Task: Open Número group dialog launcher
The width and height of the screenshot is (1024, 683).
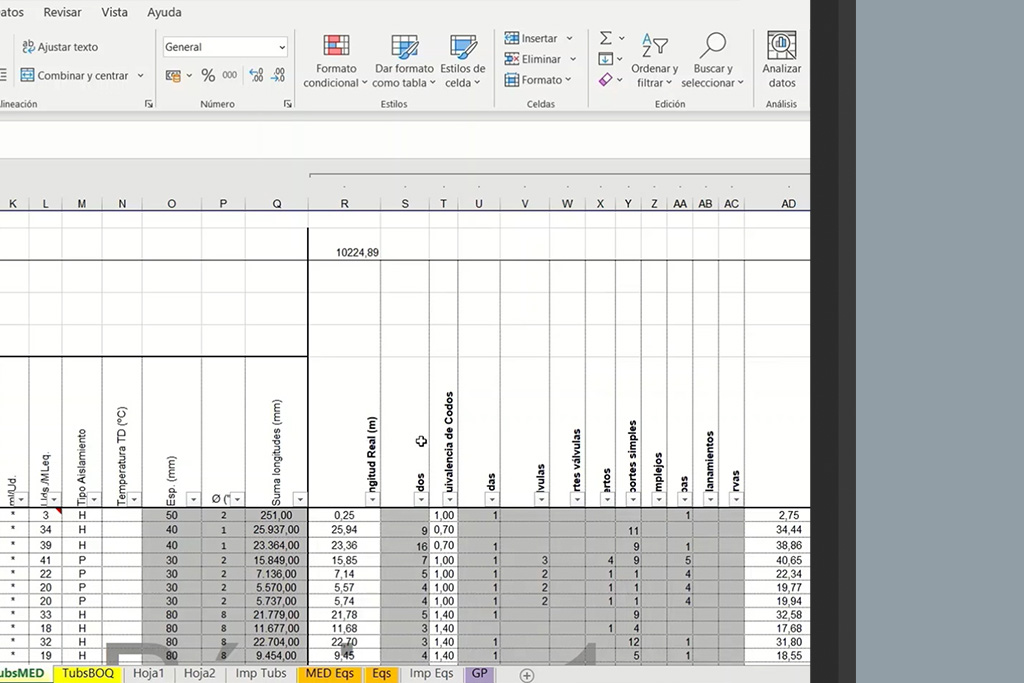Action: 287,104
